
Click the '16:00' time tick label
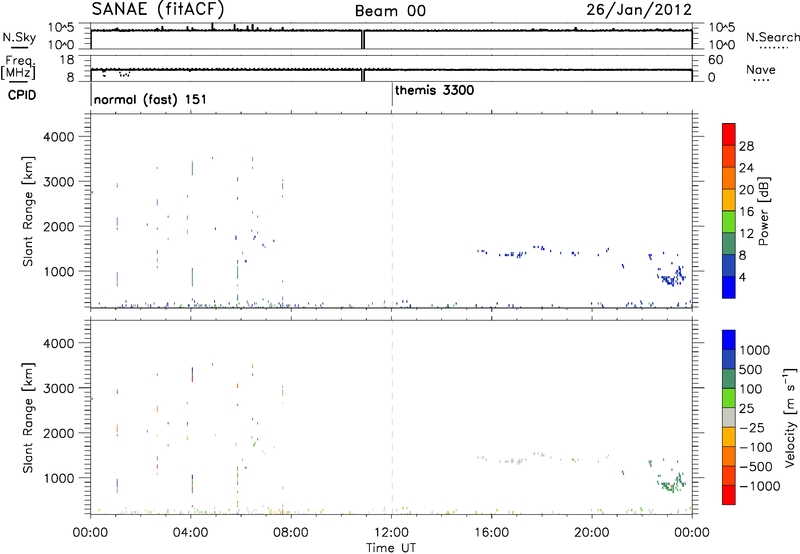(492, 533)
